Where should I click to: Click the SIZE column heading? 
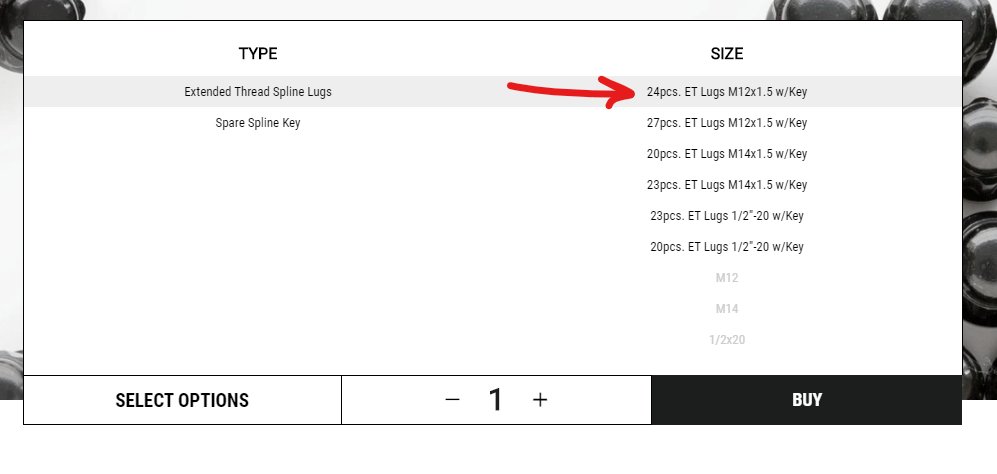727,53
